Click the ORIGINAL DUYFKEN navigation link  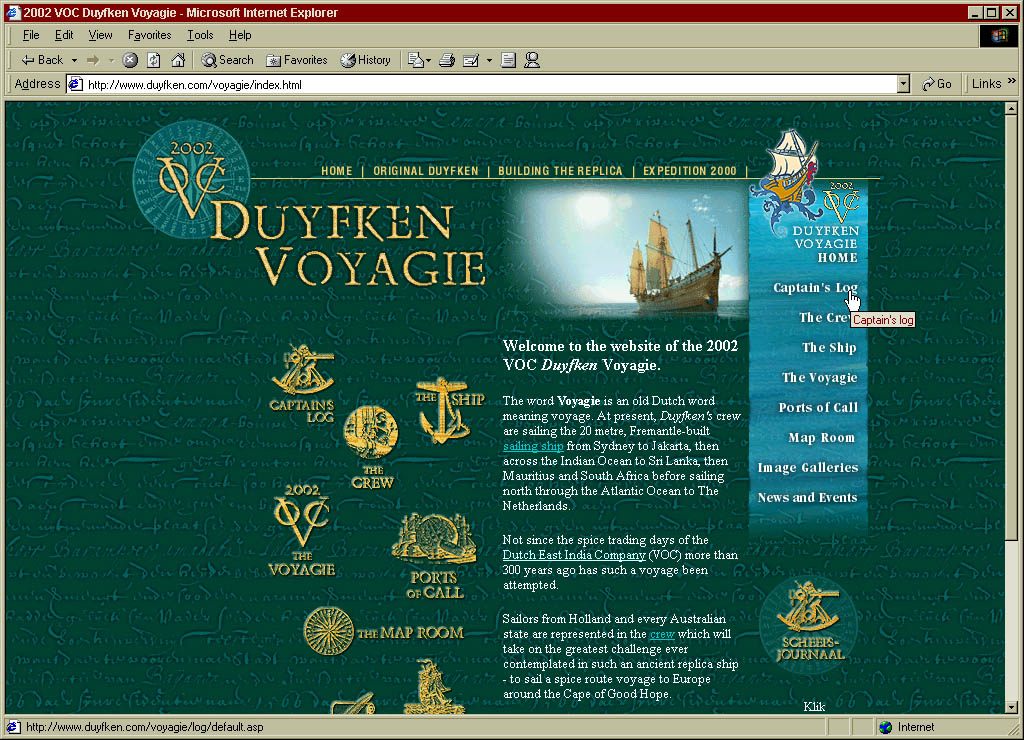(426, 170)
